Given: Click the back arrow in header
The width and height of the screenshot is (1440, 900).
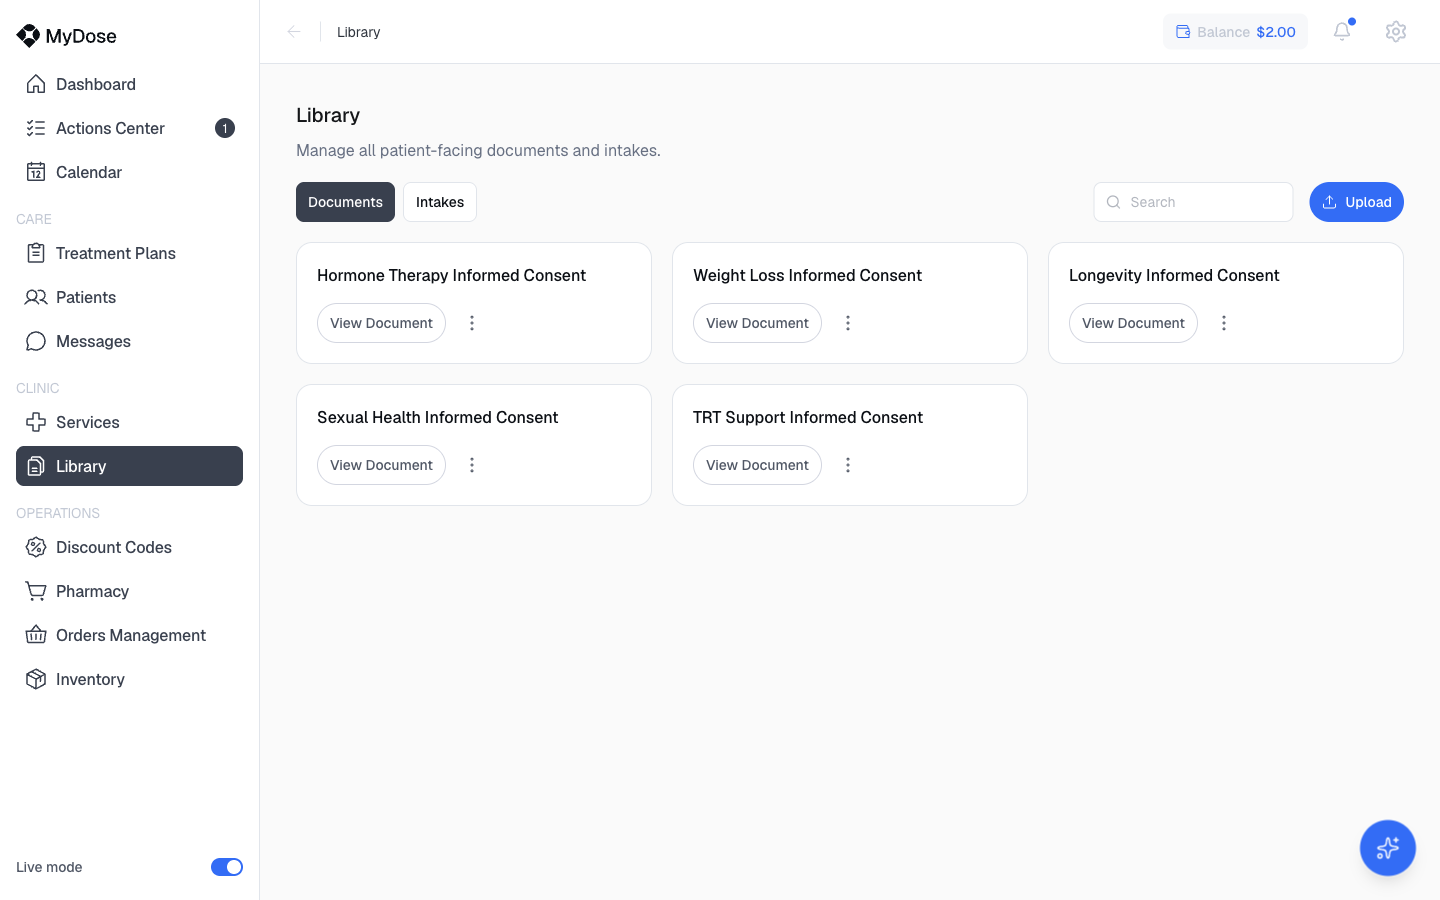Looking at the screenshot, I should pos(294,32).
